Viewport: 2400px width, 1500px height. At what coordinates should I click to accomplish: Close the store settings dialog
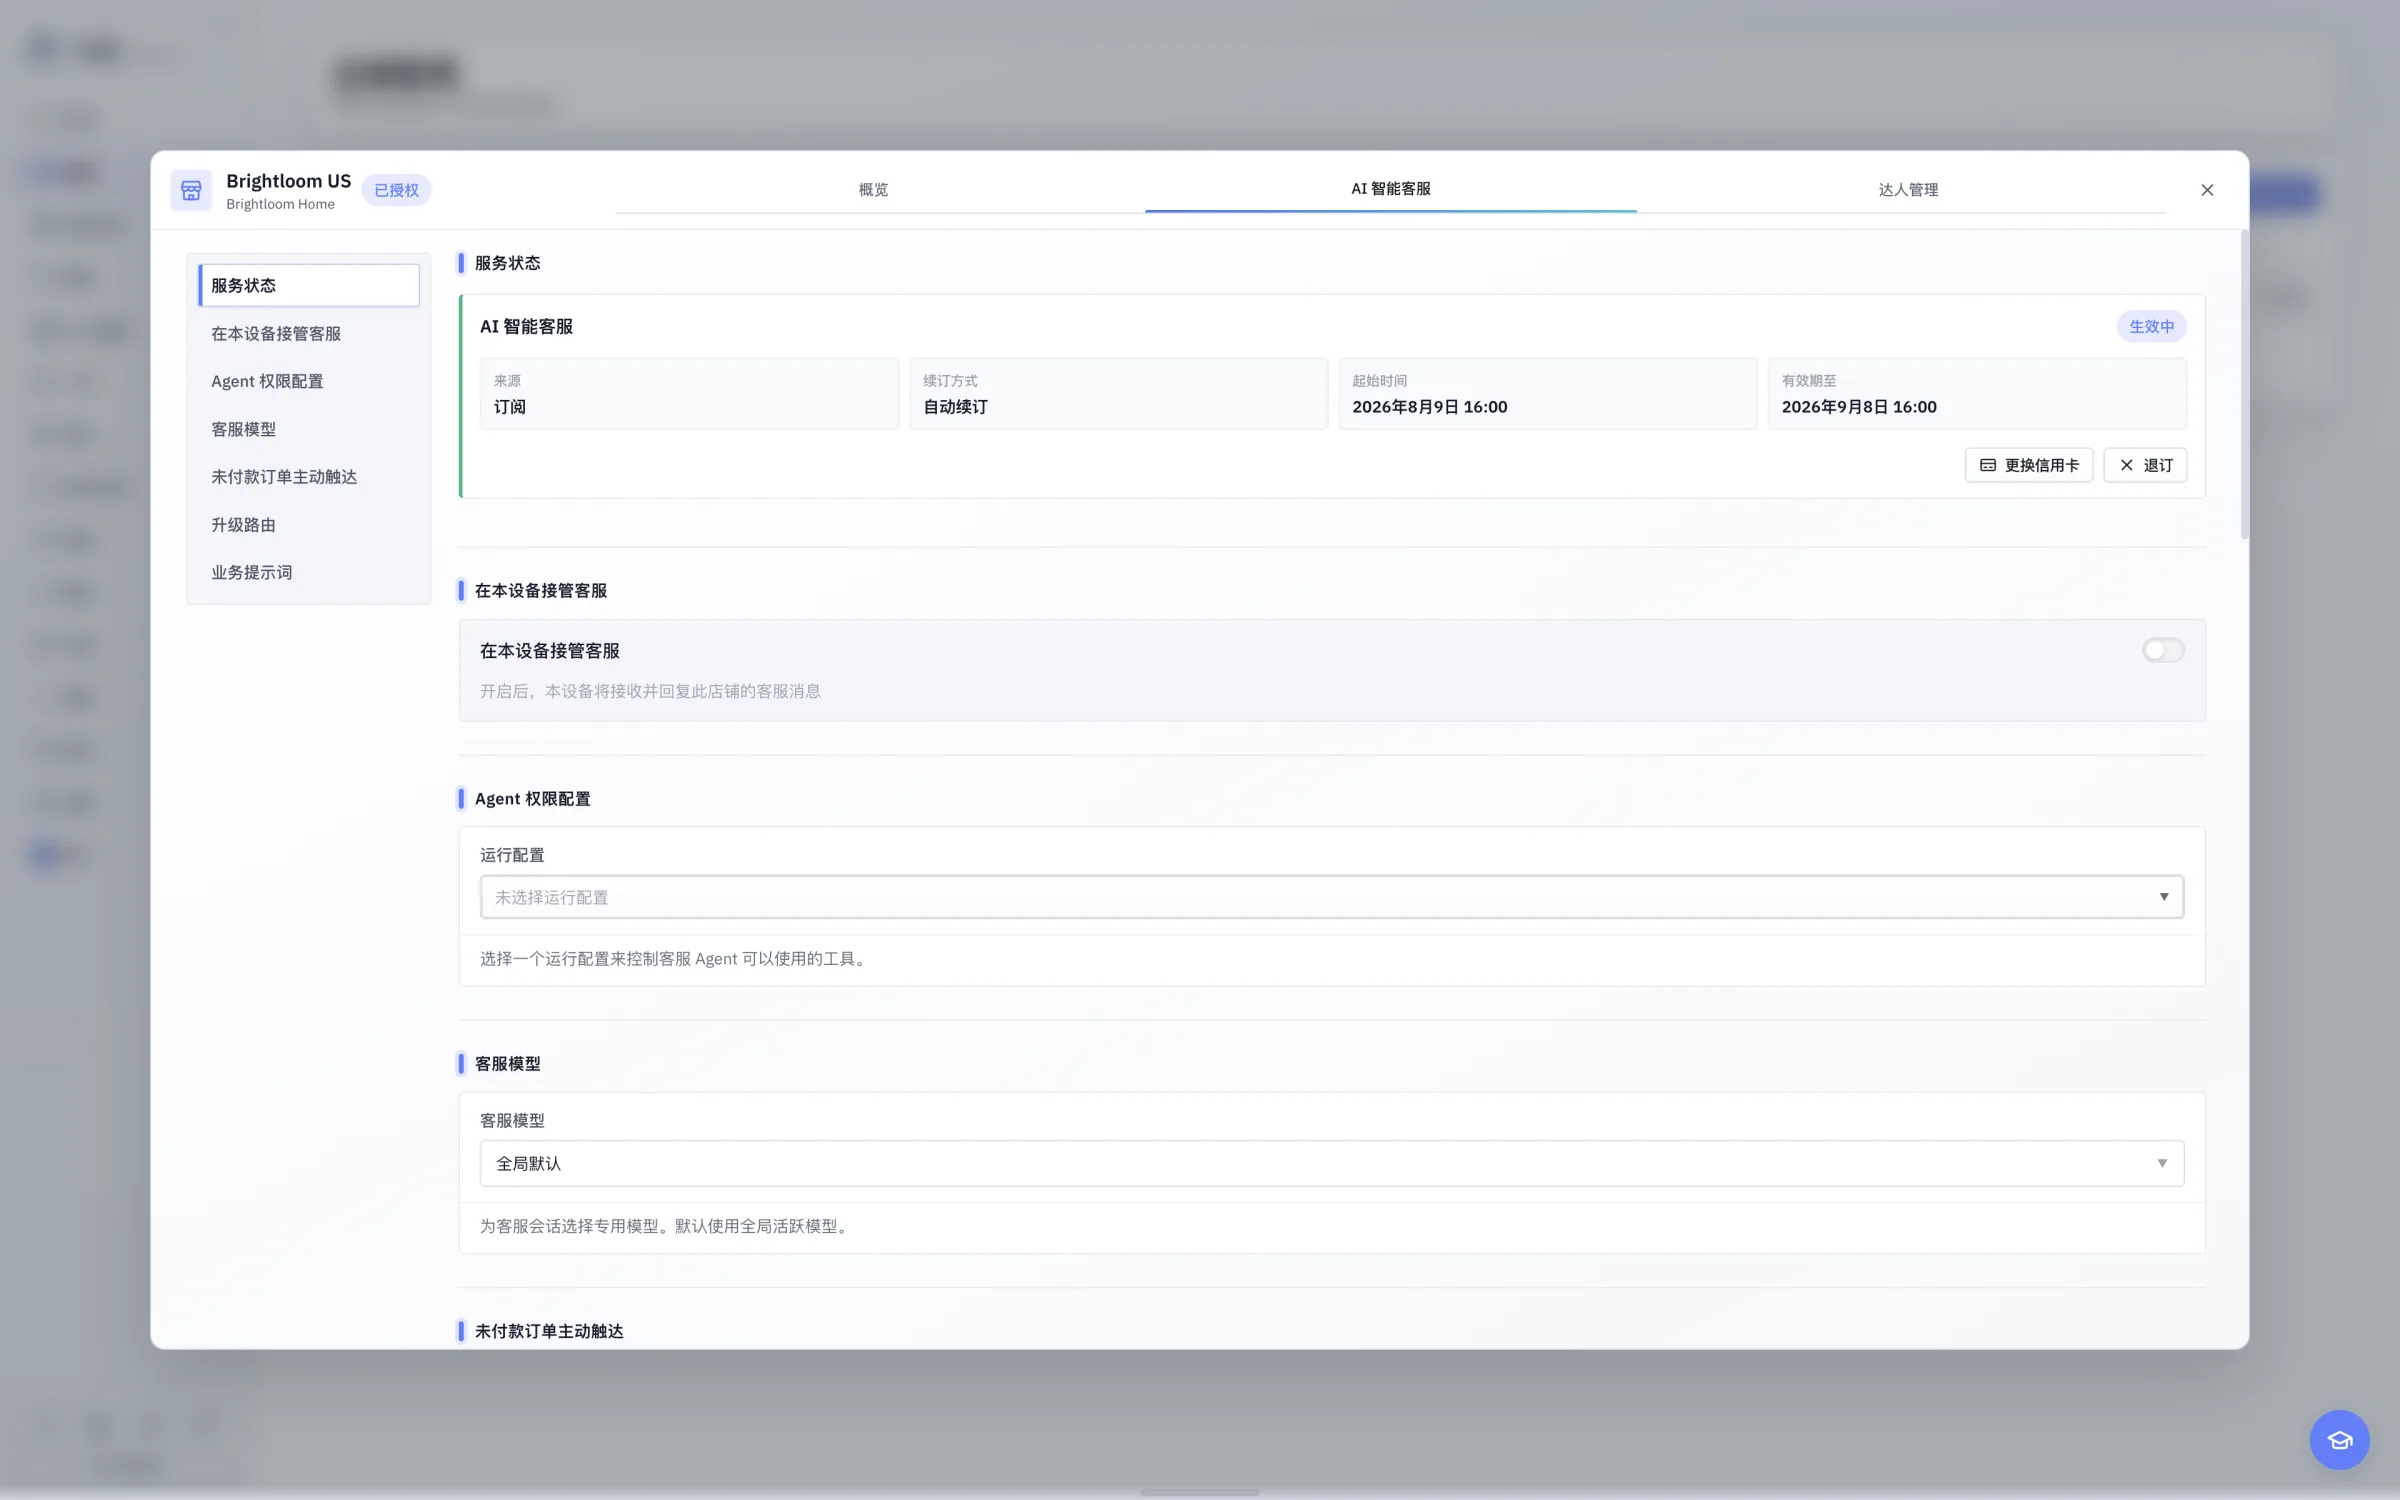(x=2207, y=190)
